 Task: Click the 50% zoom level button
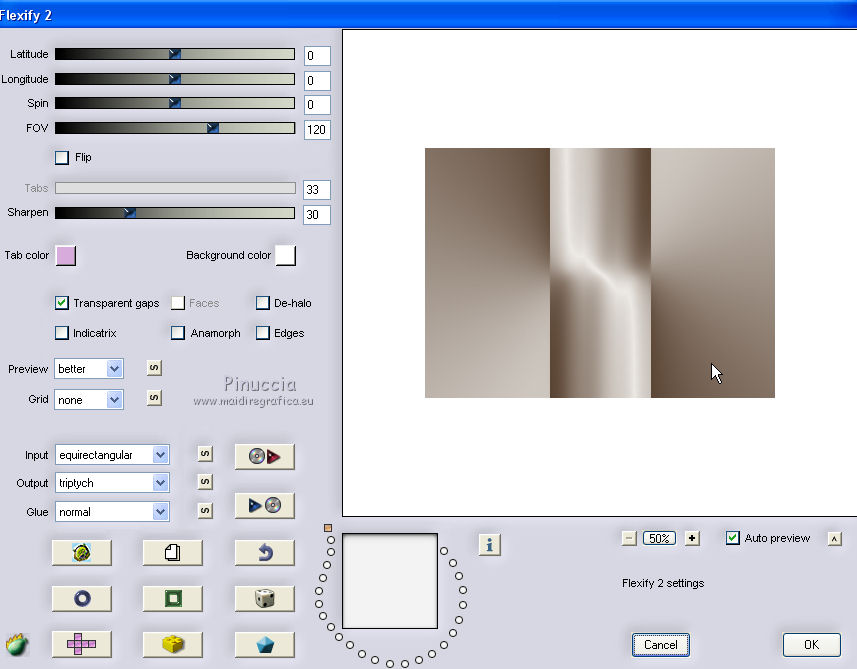click(659, 538)
